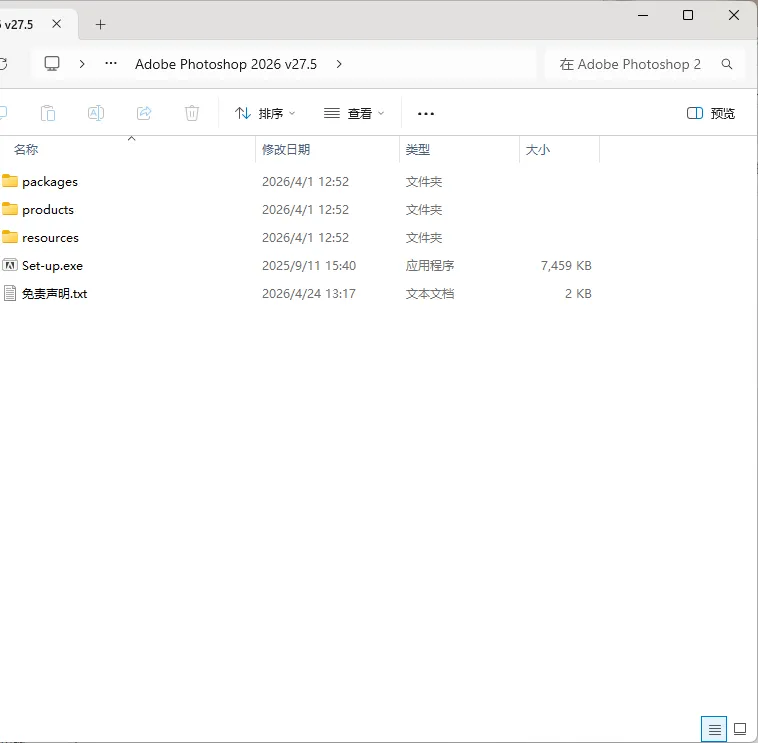Click the 7,459 KB size cell

pos(566,265)
